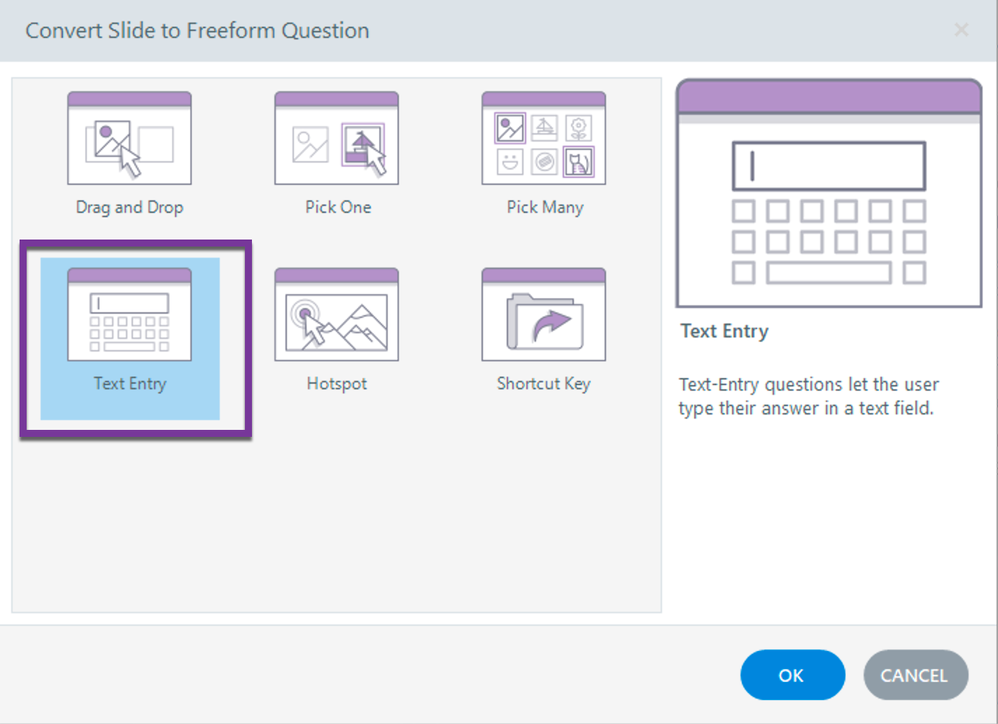Click the "Shortcut Key" label text
Image resolution: width=998 pixels, height=724 pixels.
coord(544,384)
